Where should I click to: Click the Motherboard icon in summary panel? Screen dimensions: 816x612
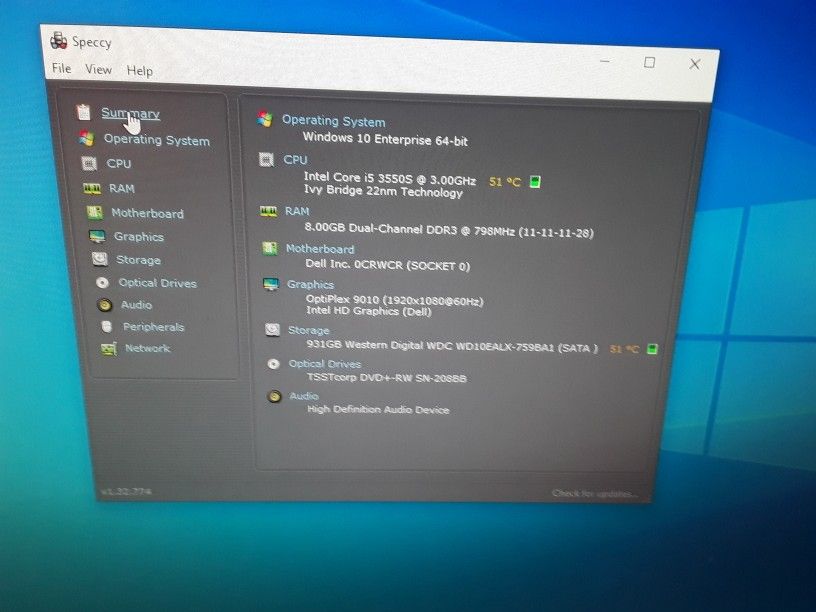[269, 248]
